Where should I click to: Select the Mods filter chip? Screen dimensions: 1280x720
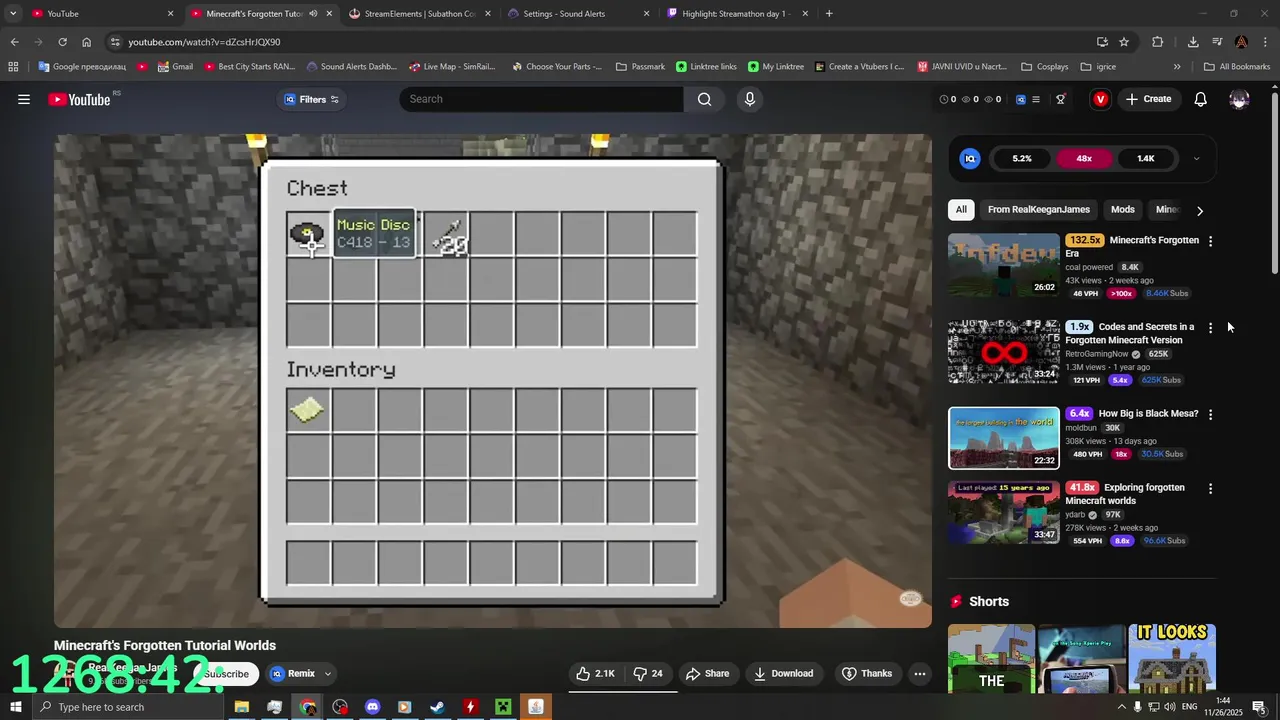(x=1123, y=210)
